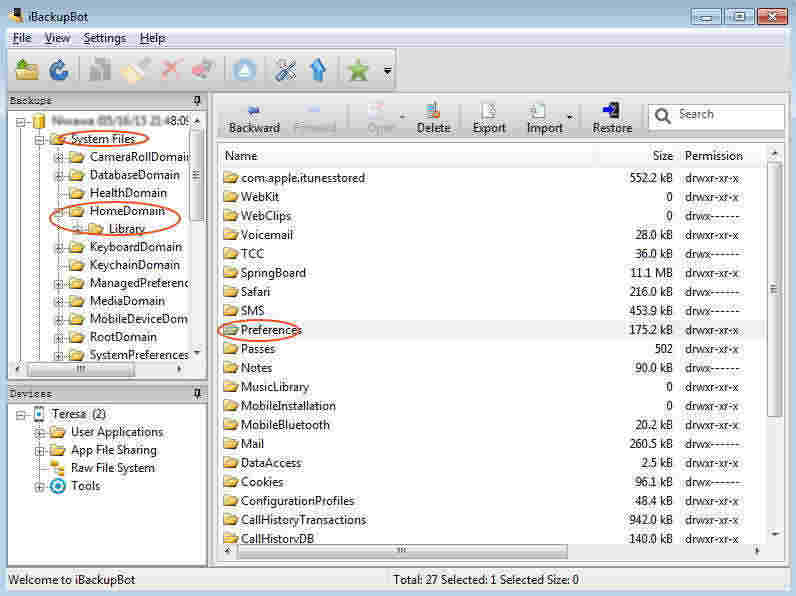
Task: Click the blue up arrow toolbar icon
Action: pos(318,70)
